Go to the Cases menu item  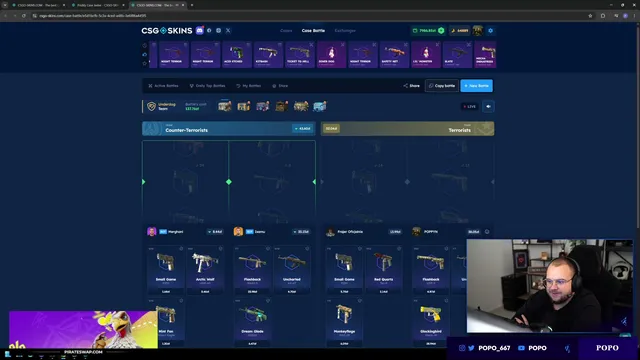(x=286, y=31)
